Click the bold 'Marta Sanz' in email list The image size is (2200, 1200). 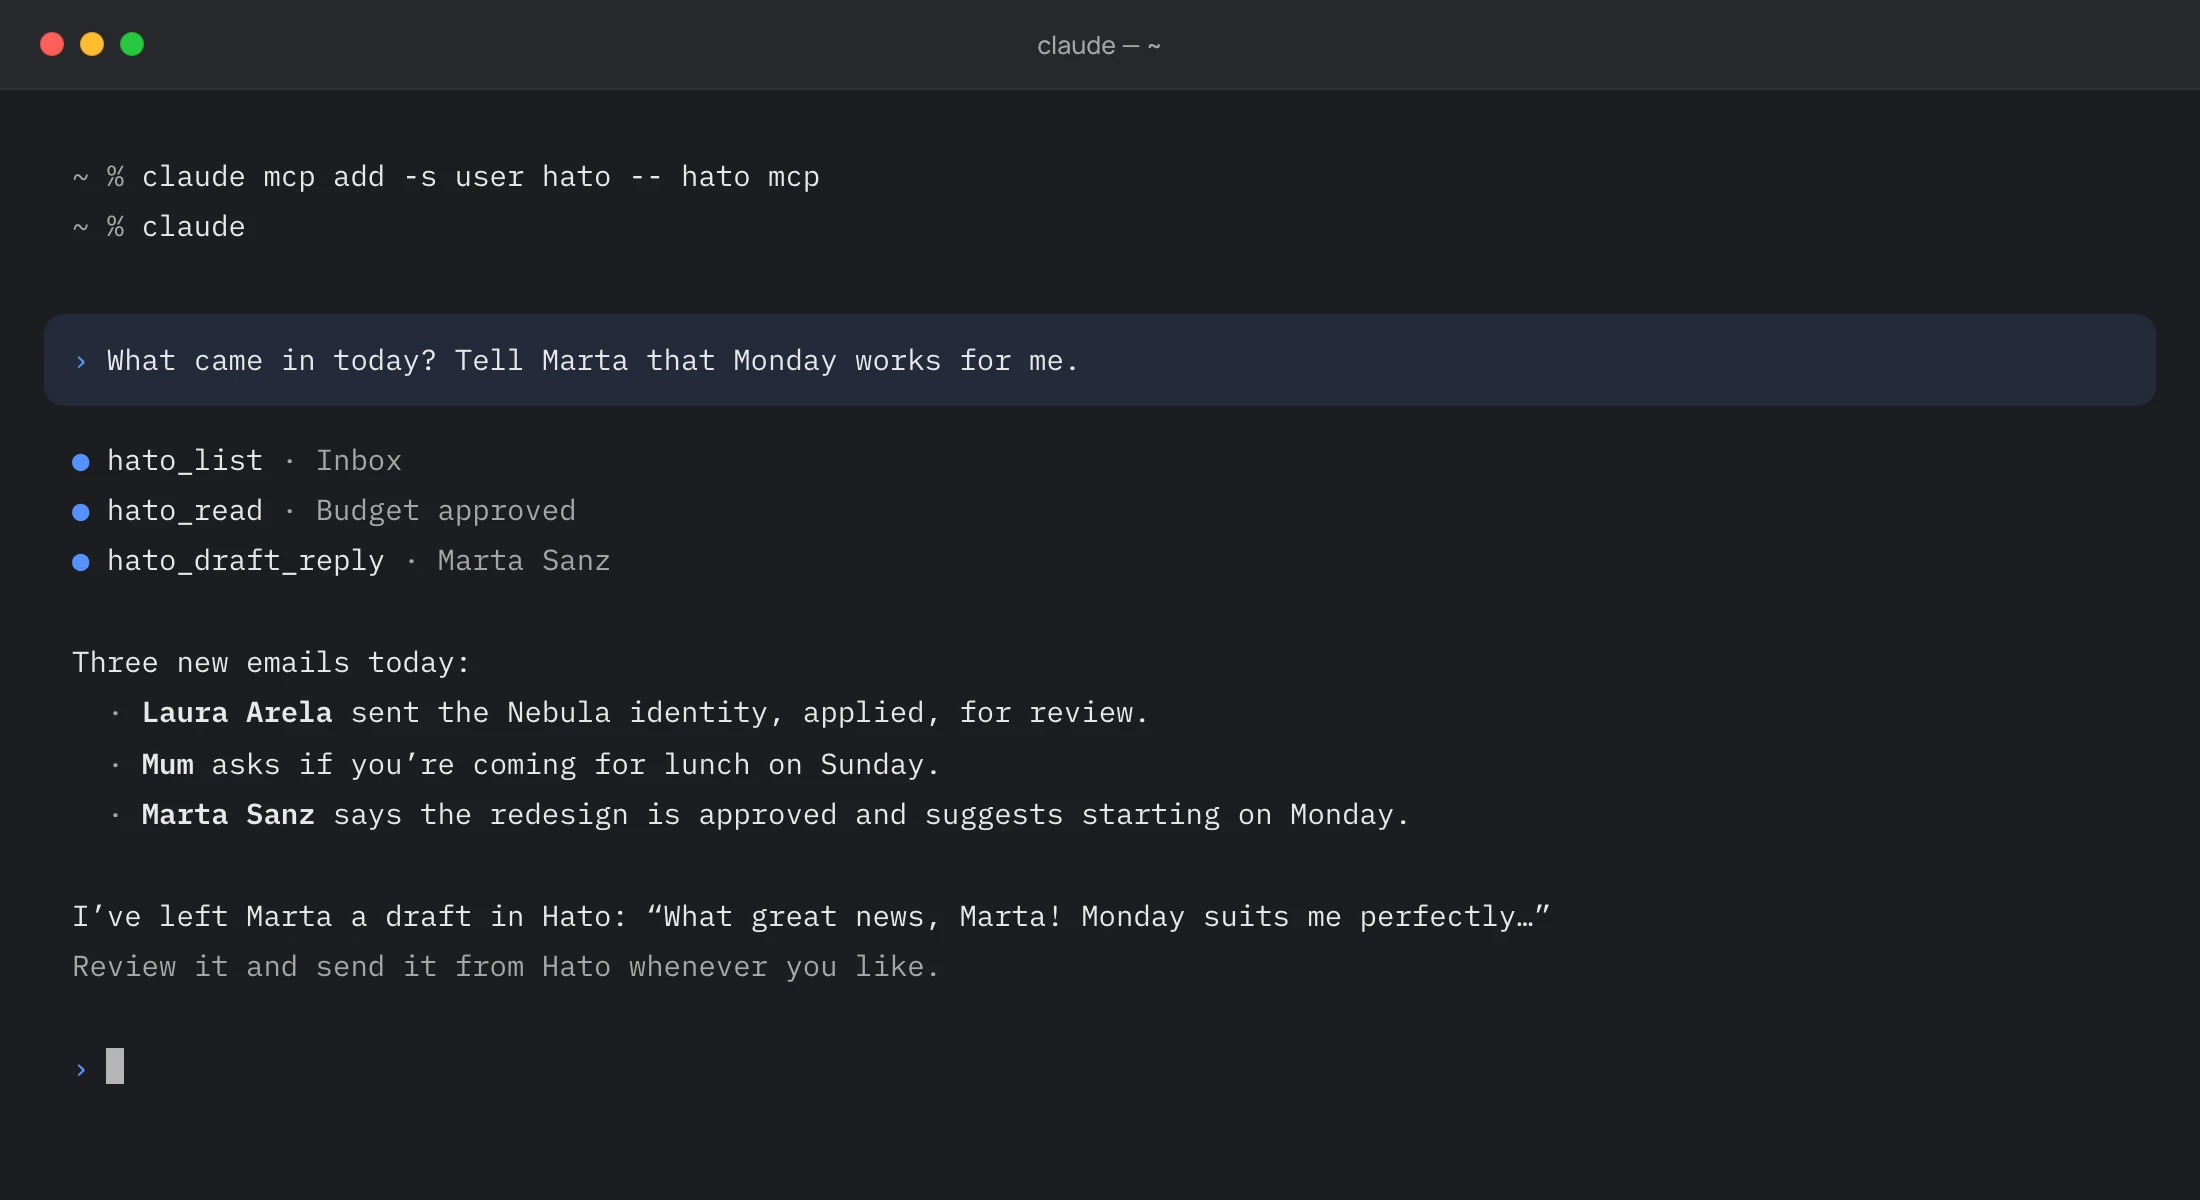[x=228, y=815]
